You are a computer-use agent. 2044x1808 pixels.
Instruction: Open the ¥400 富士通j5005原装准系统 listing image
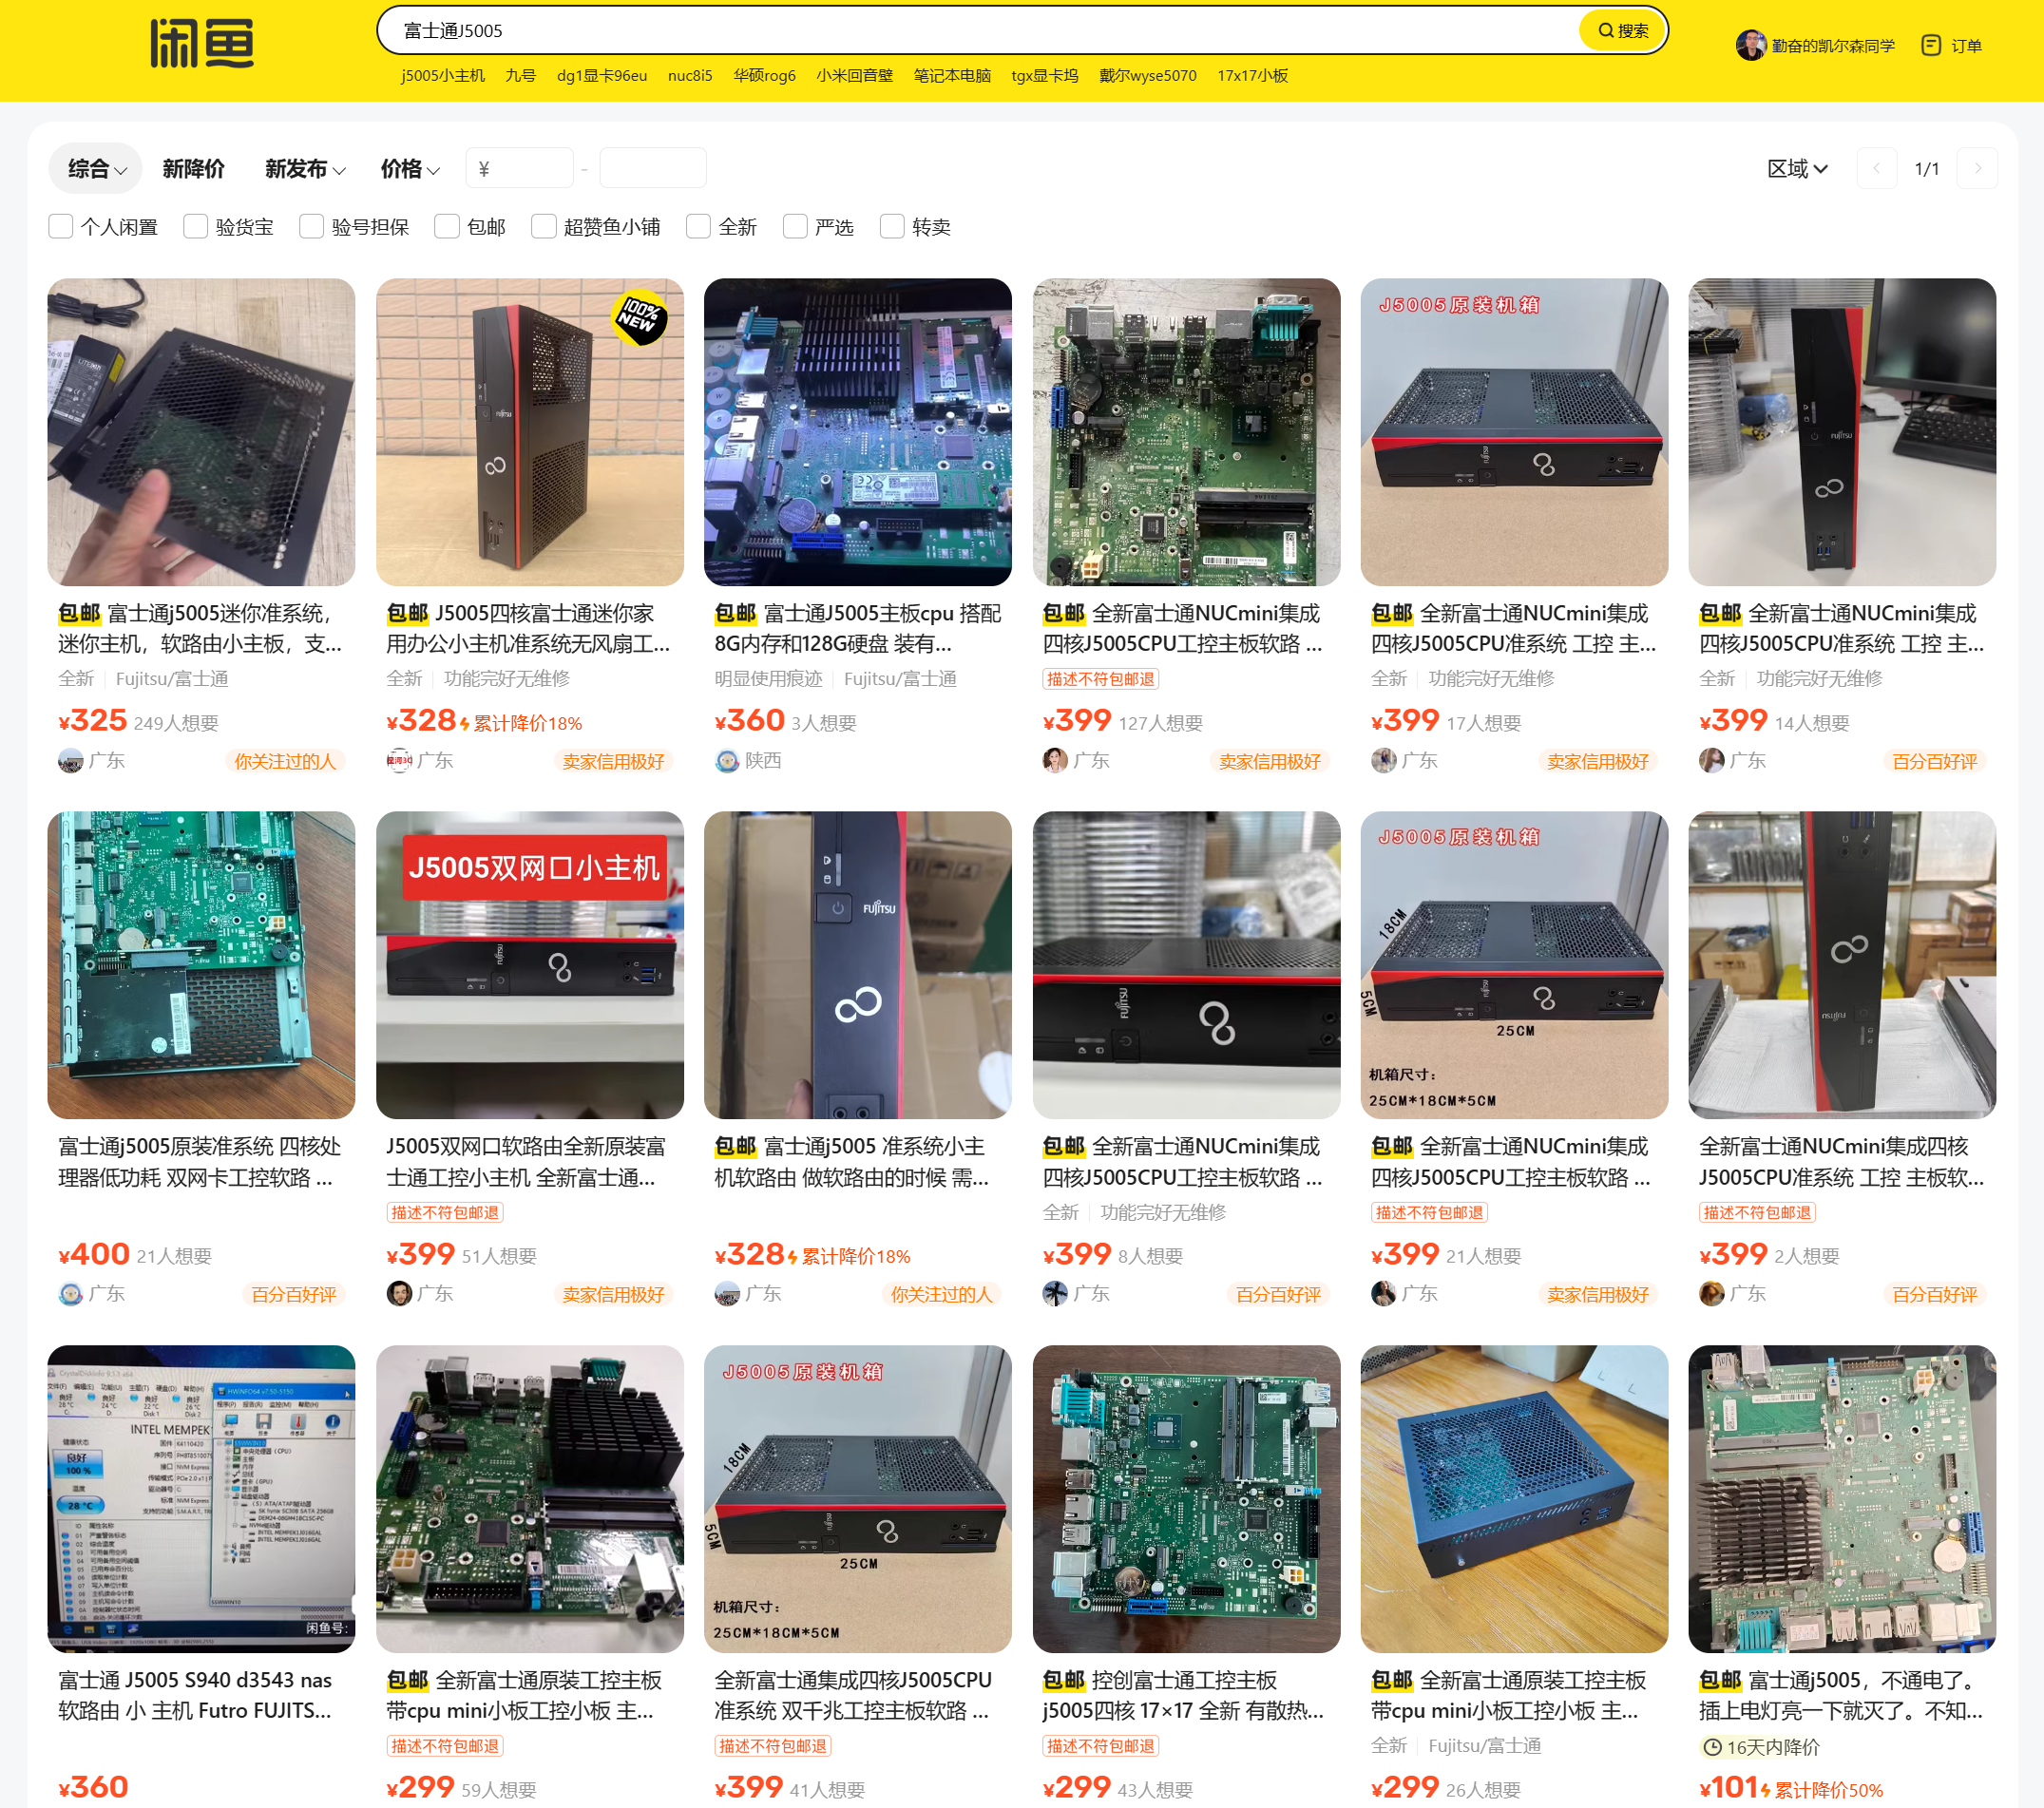[x=201, y=965]
